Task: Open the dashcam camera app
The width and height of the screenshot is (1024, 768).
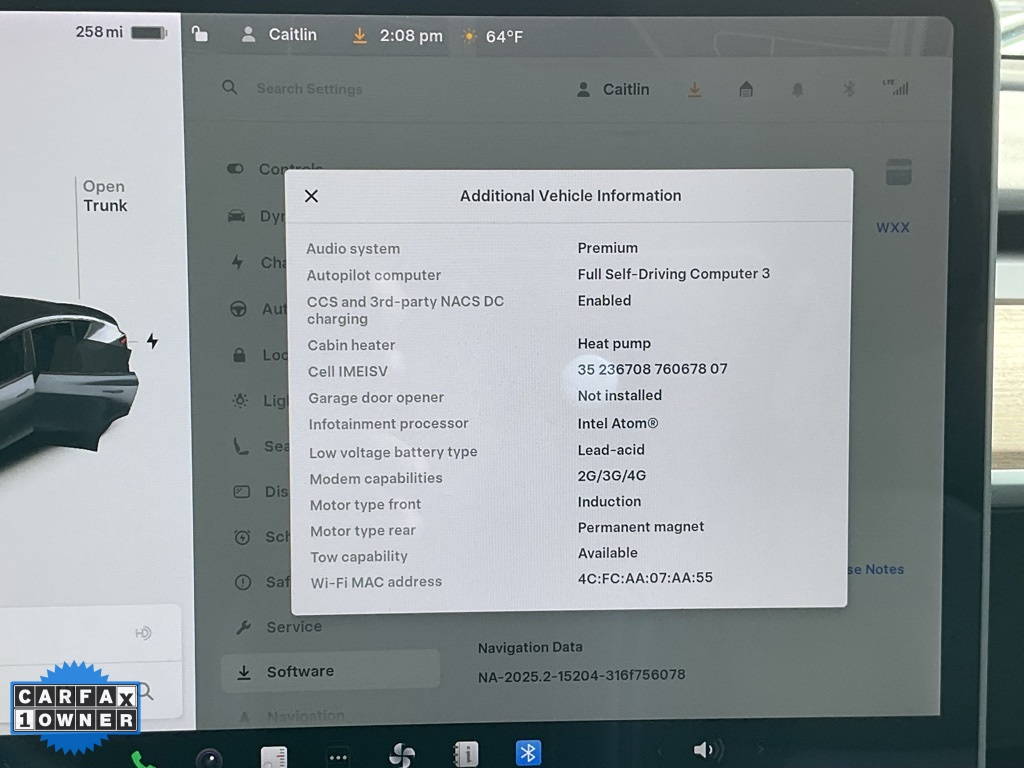Action: coord(209,758)
